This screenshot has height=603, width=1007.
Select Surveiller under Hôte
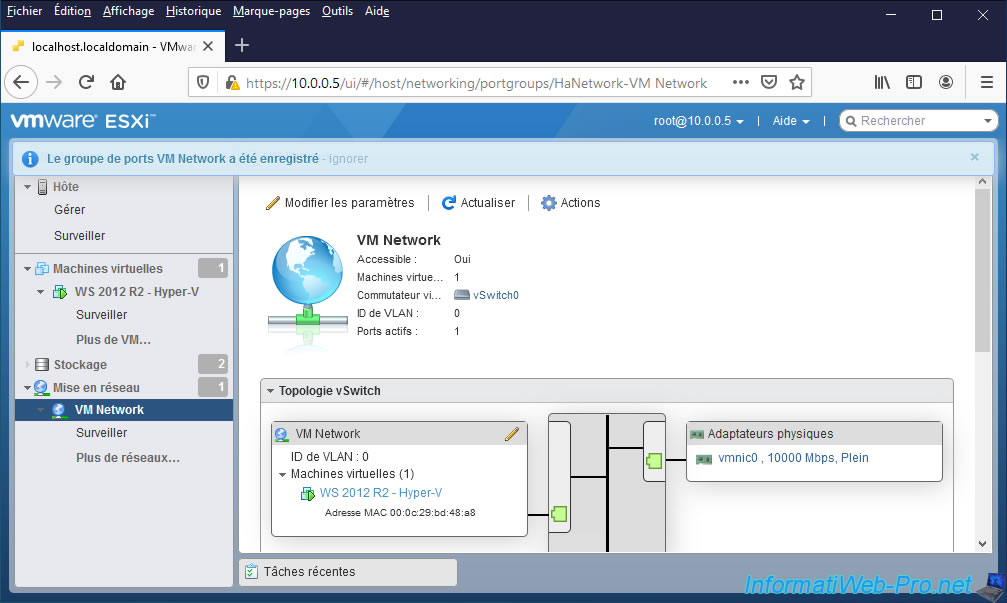(x=80, y=236)
